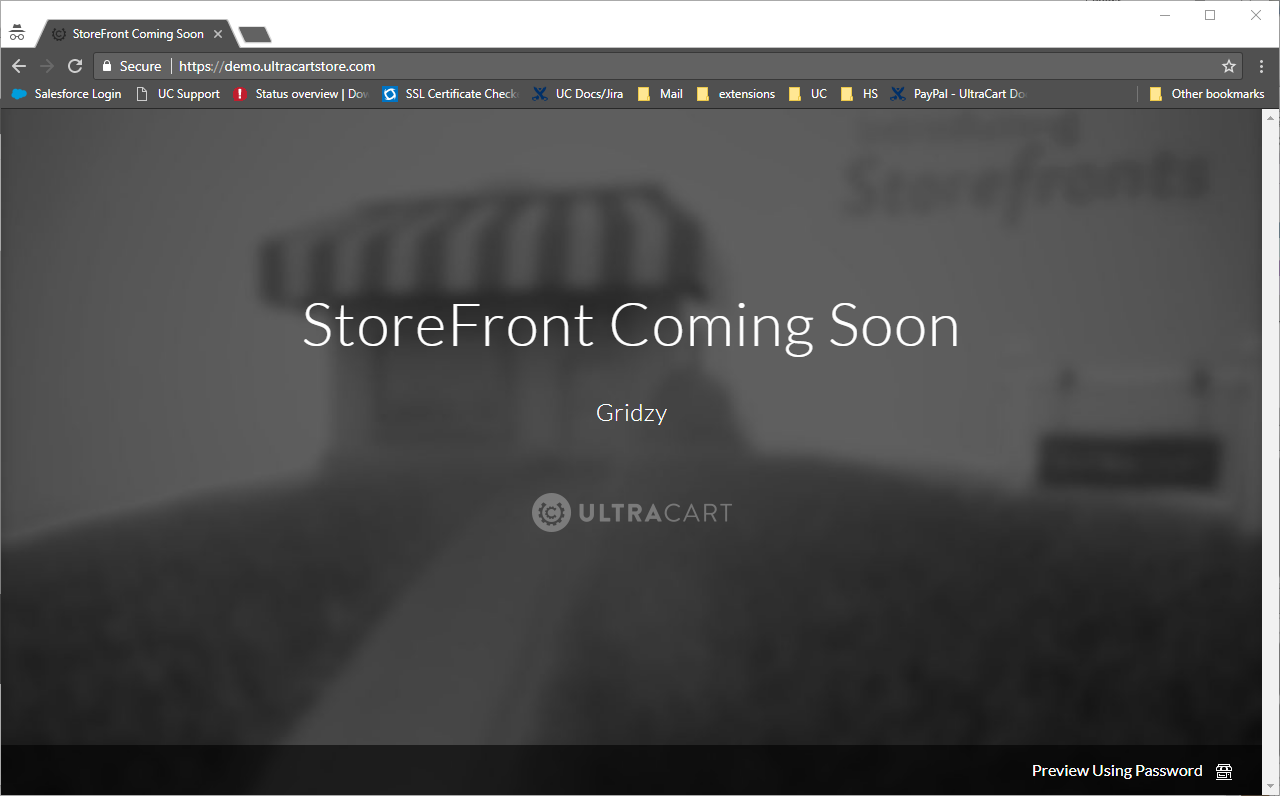
Task: Click the Gridzy text
Action: tap(631, 413)
